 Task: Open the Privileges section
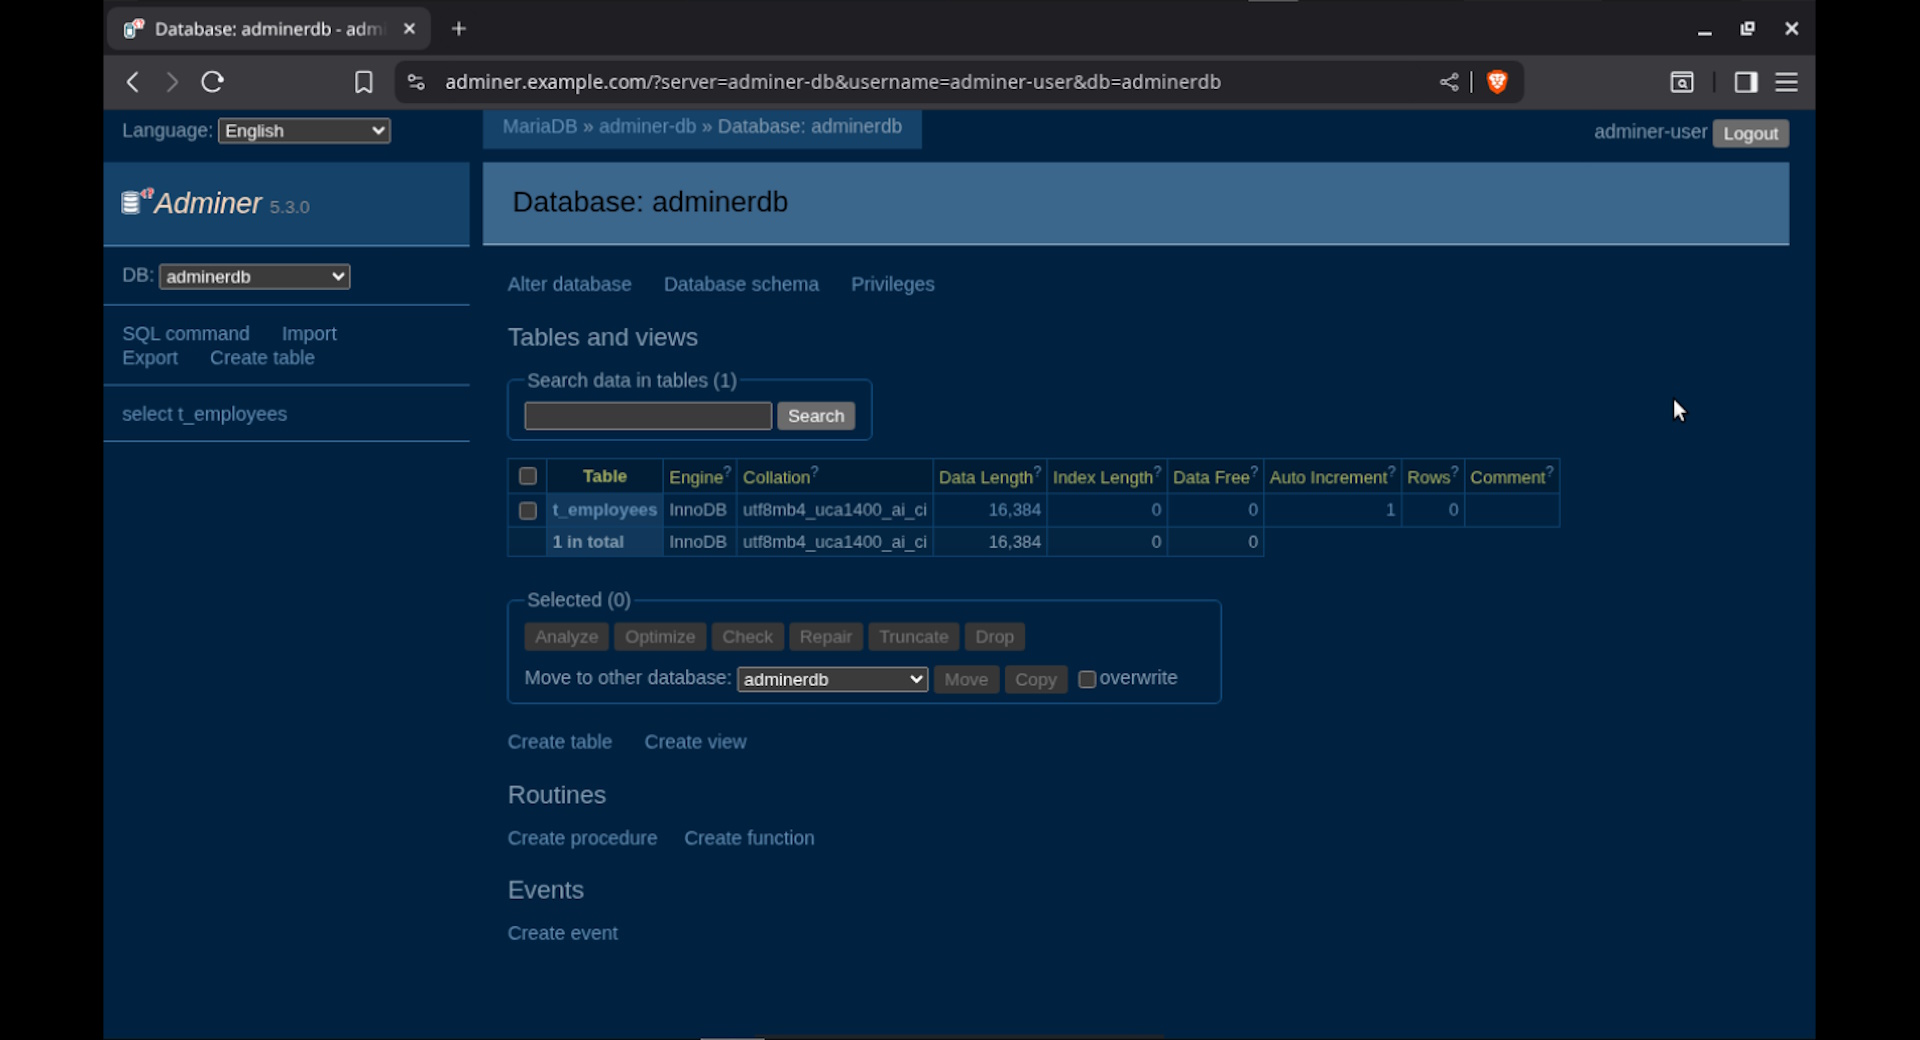tap(893, 284)
